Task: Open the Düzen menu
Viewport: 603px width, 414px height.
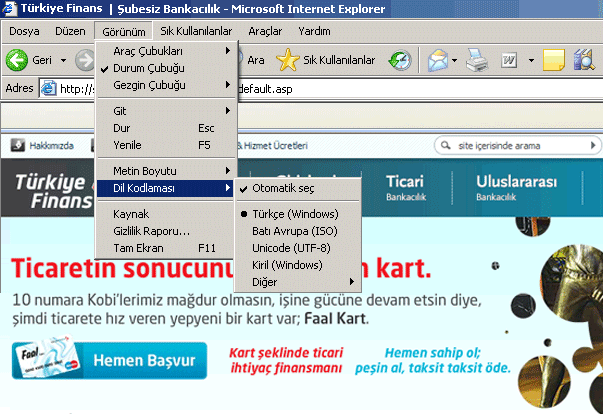Action: pyautogui.click(x=70, y=31)
